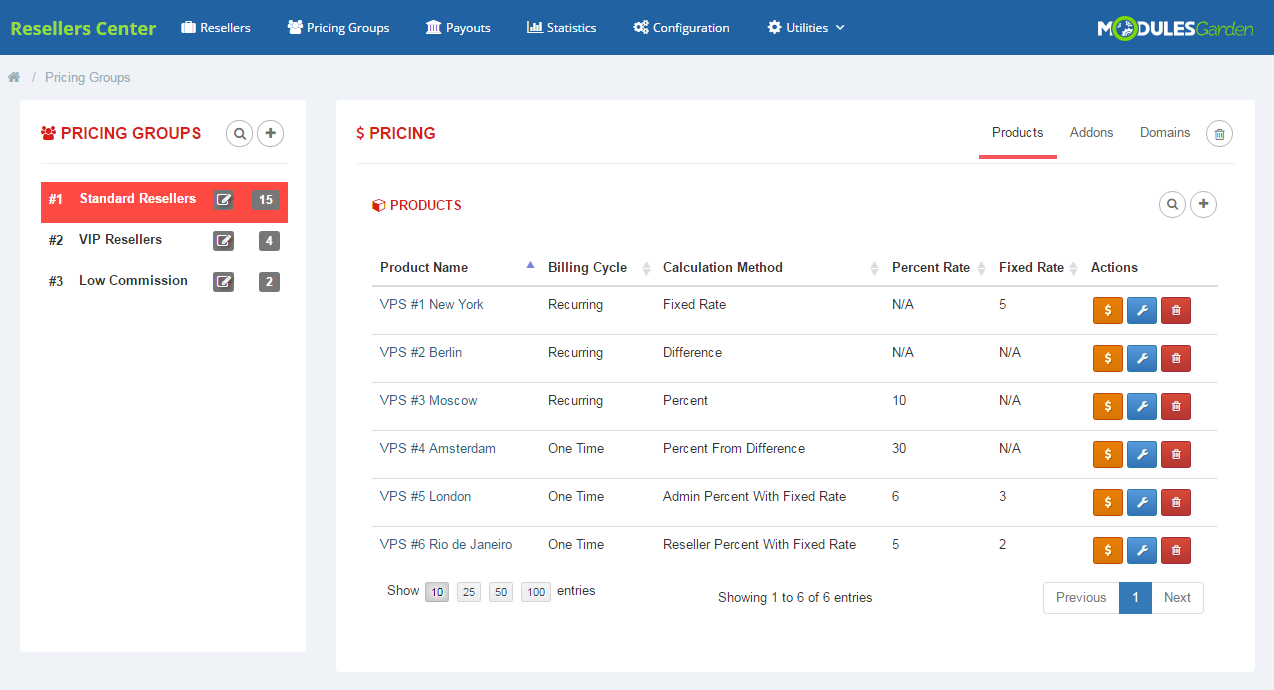1274x690 pixels.
Task: Add a new product with the plus icon
Action: pyautogui.click(x=1203, y=204)
